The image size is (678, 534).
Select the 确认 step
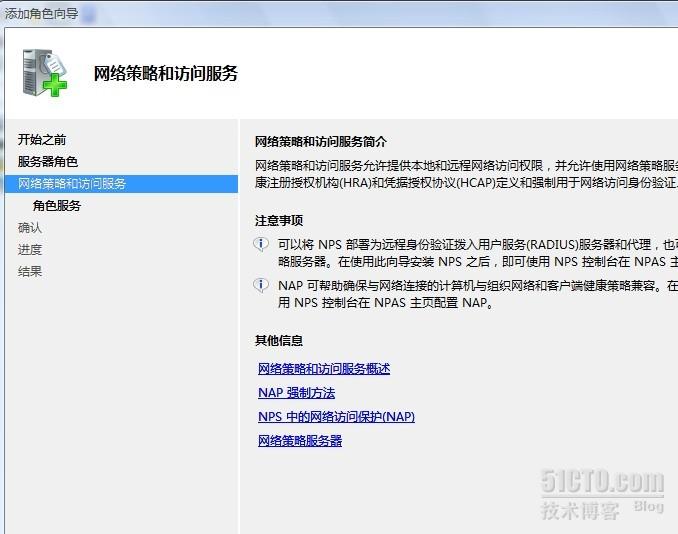[x=30, y=227]
